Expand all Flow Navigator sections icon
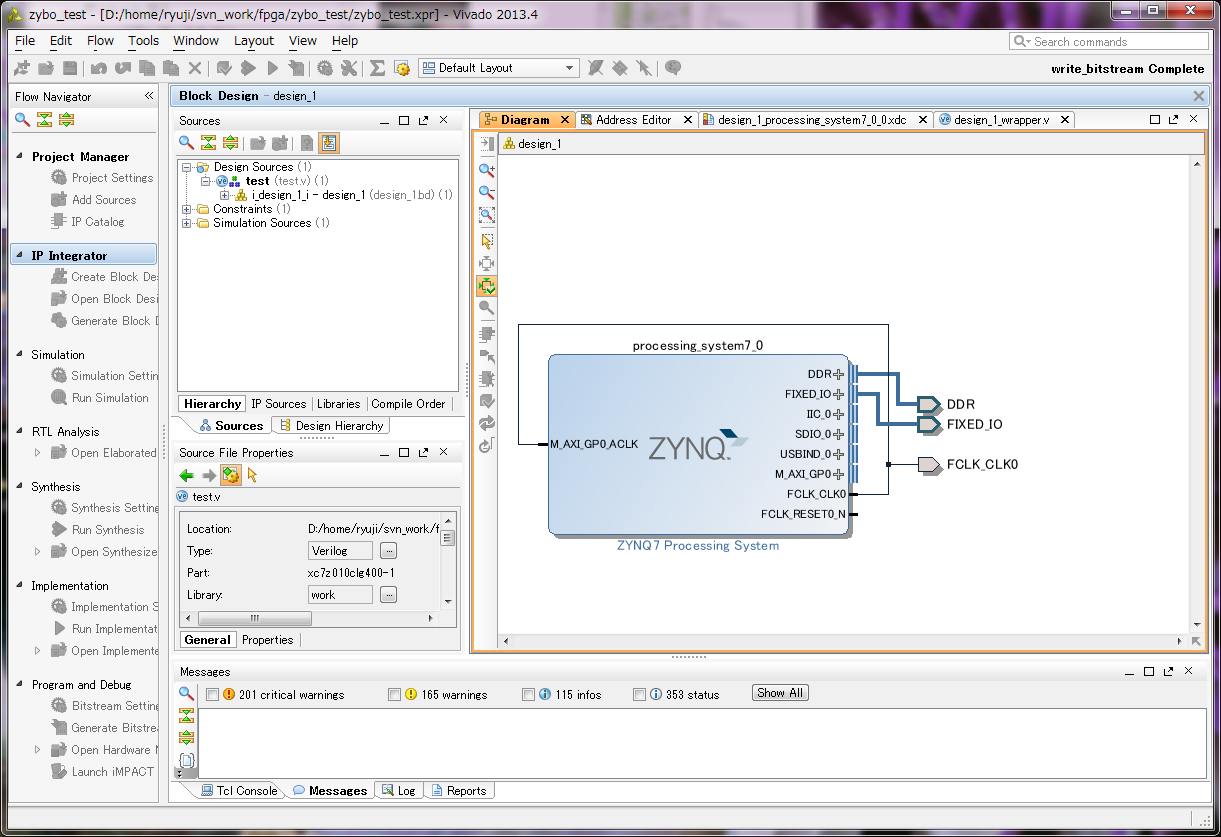 66,120
